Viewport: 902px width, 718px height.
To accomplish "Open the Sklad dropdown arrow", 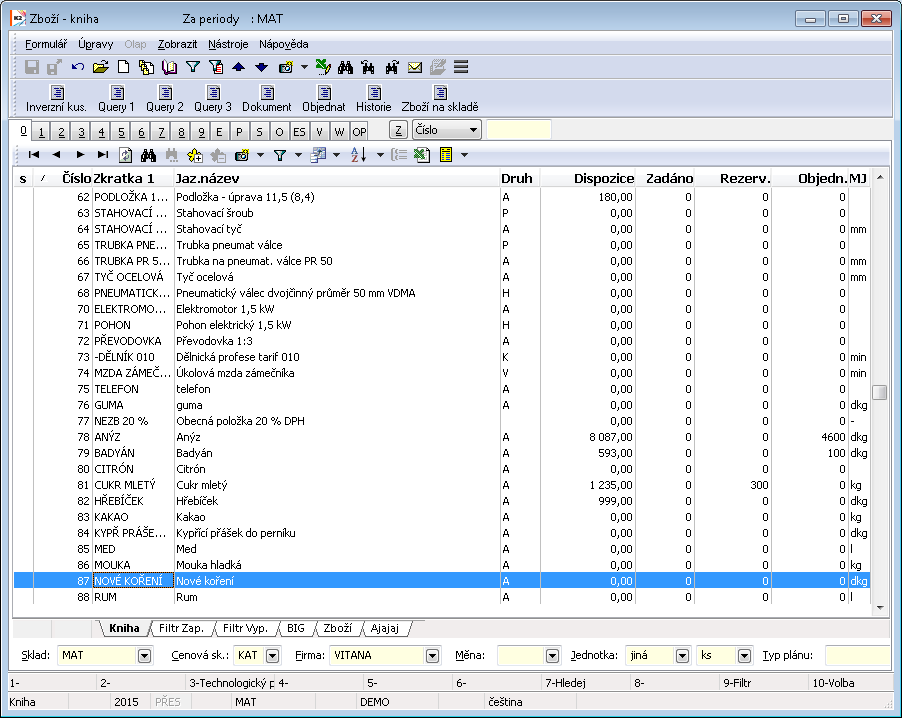I will point(144,655).
